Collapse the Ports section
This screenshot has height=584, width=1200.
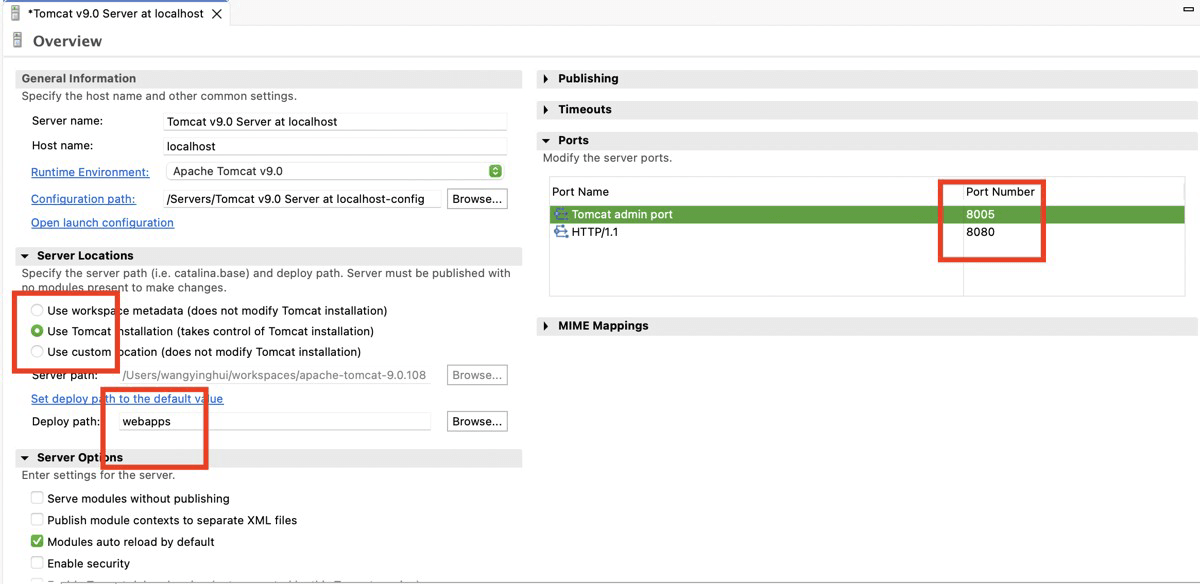(x=546, y=141)
